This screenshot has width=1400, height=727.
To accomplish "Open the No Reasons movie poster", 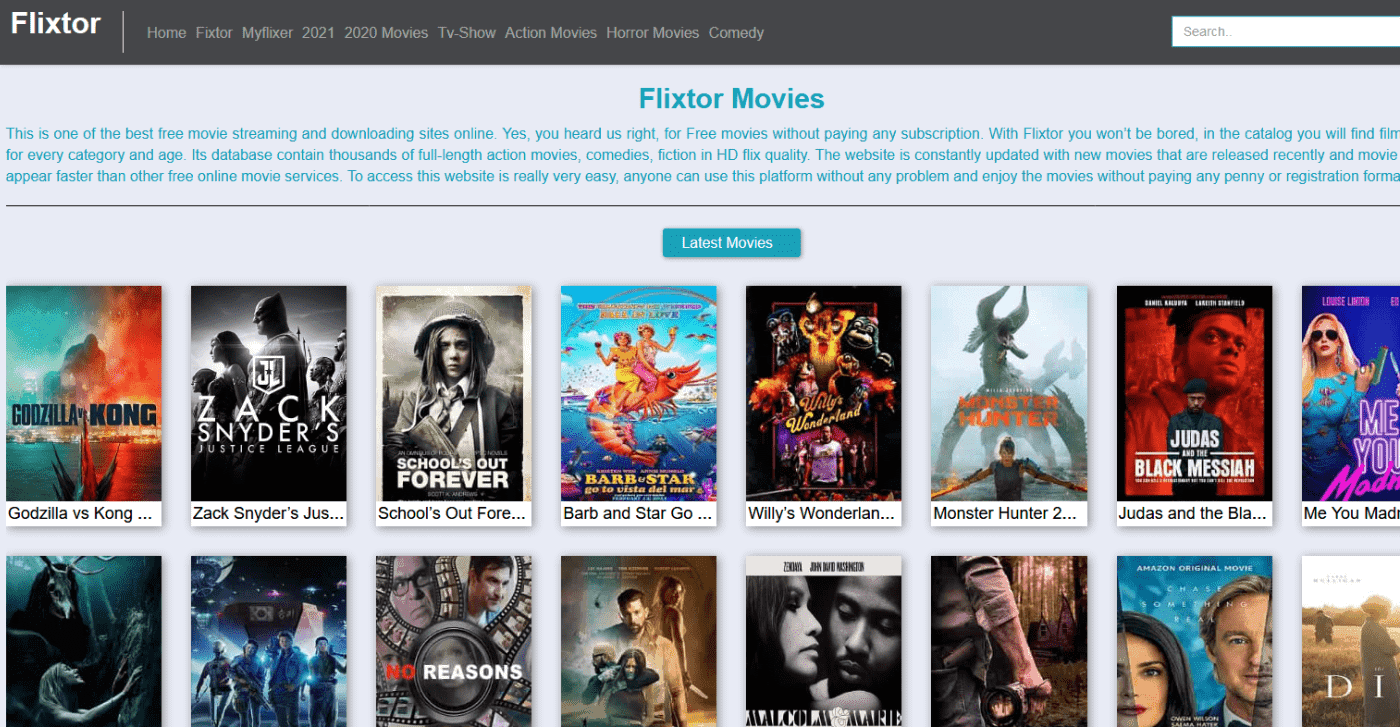I will tap(454, 641).
